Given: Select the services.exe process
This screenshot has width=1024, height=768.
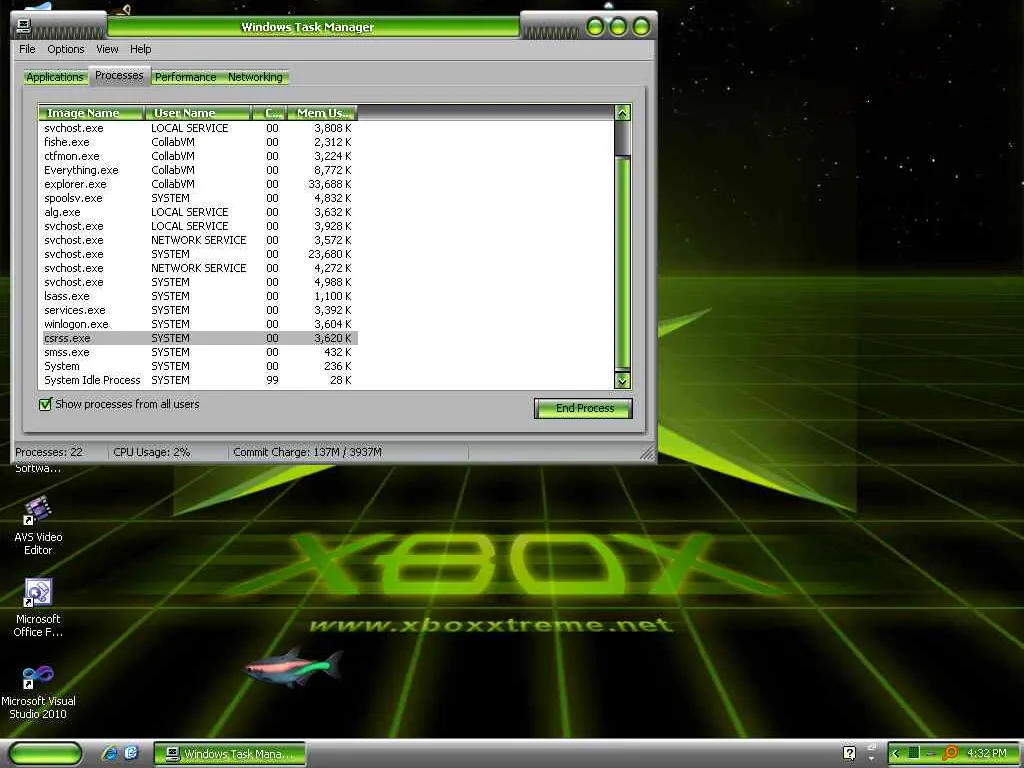Looking at the screenshot, I should click(198, 310).
